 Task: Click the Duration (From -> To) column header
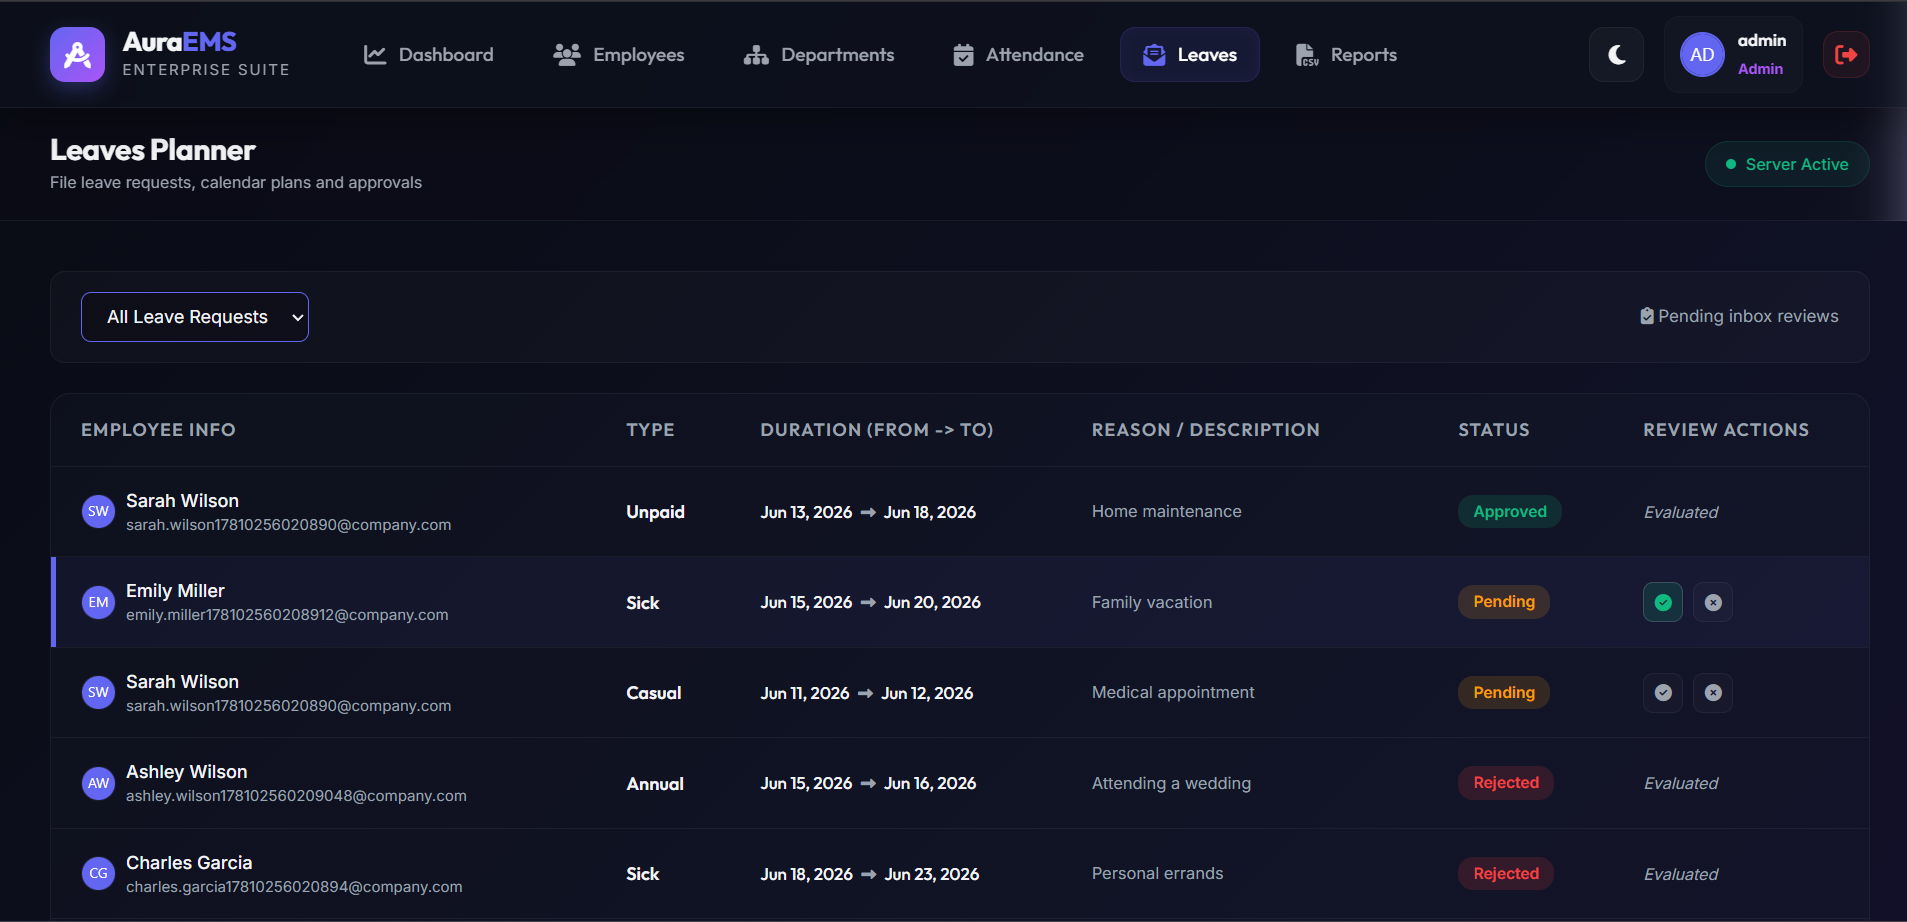tap(877, 430)
